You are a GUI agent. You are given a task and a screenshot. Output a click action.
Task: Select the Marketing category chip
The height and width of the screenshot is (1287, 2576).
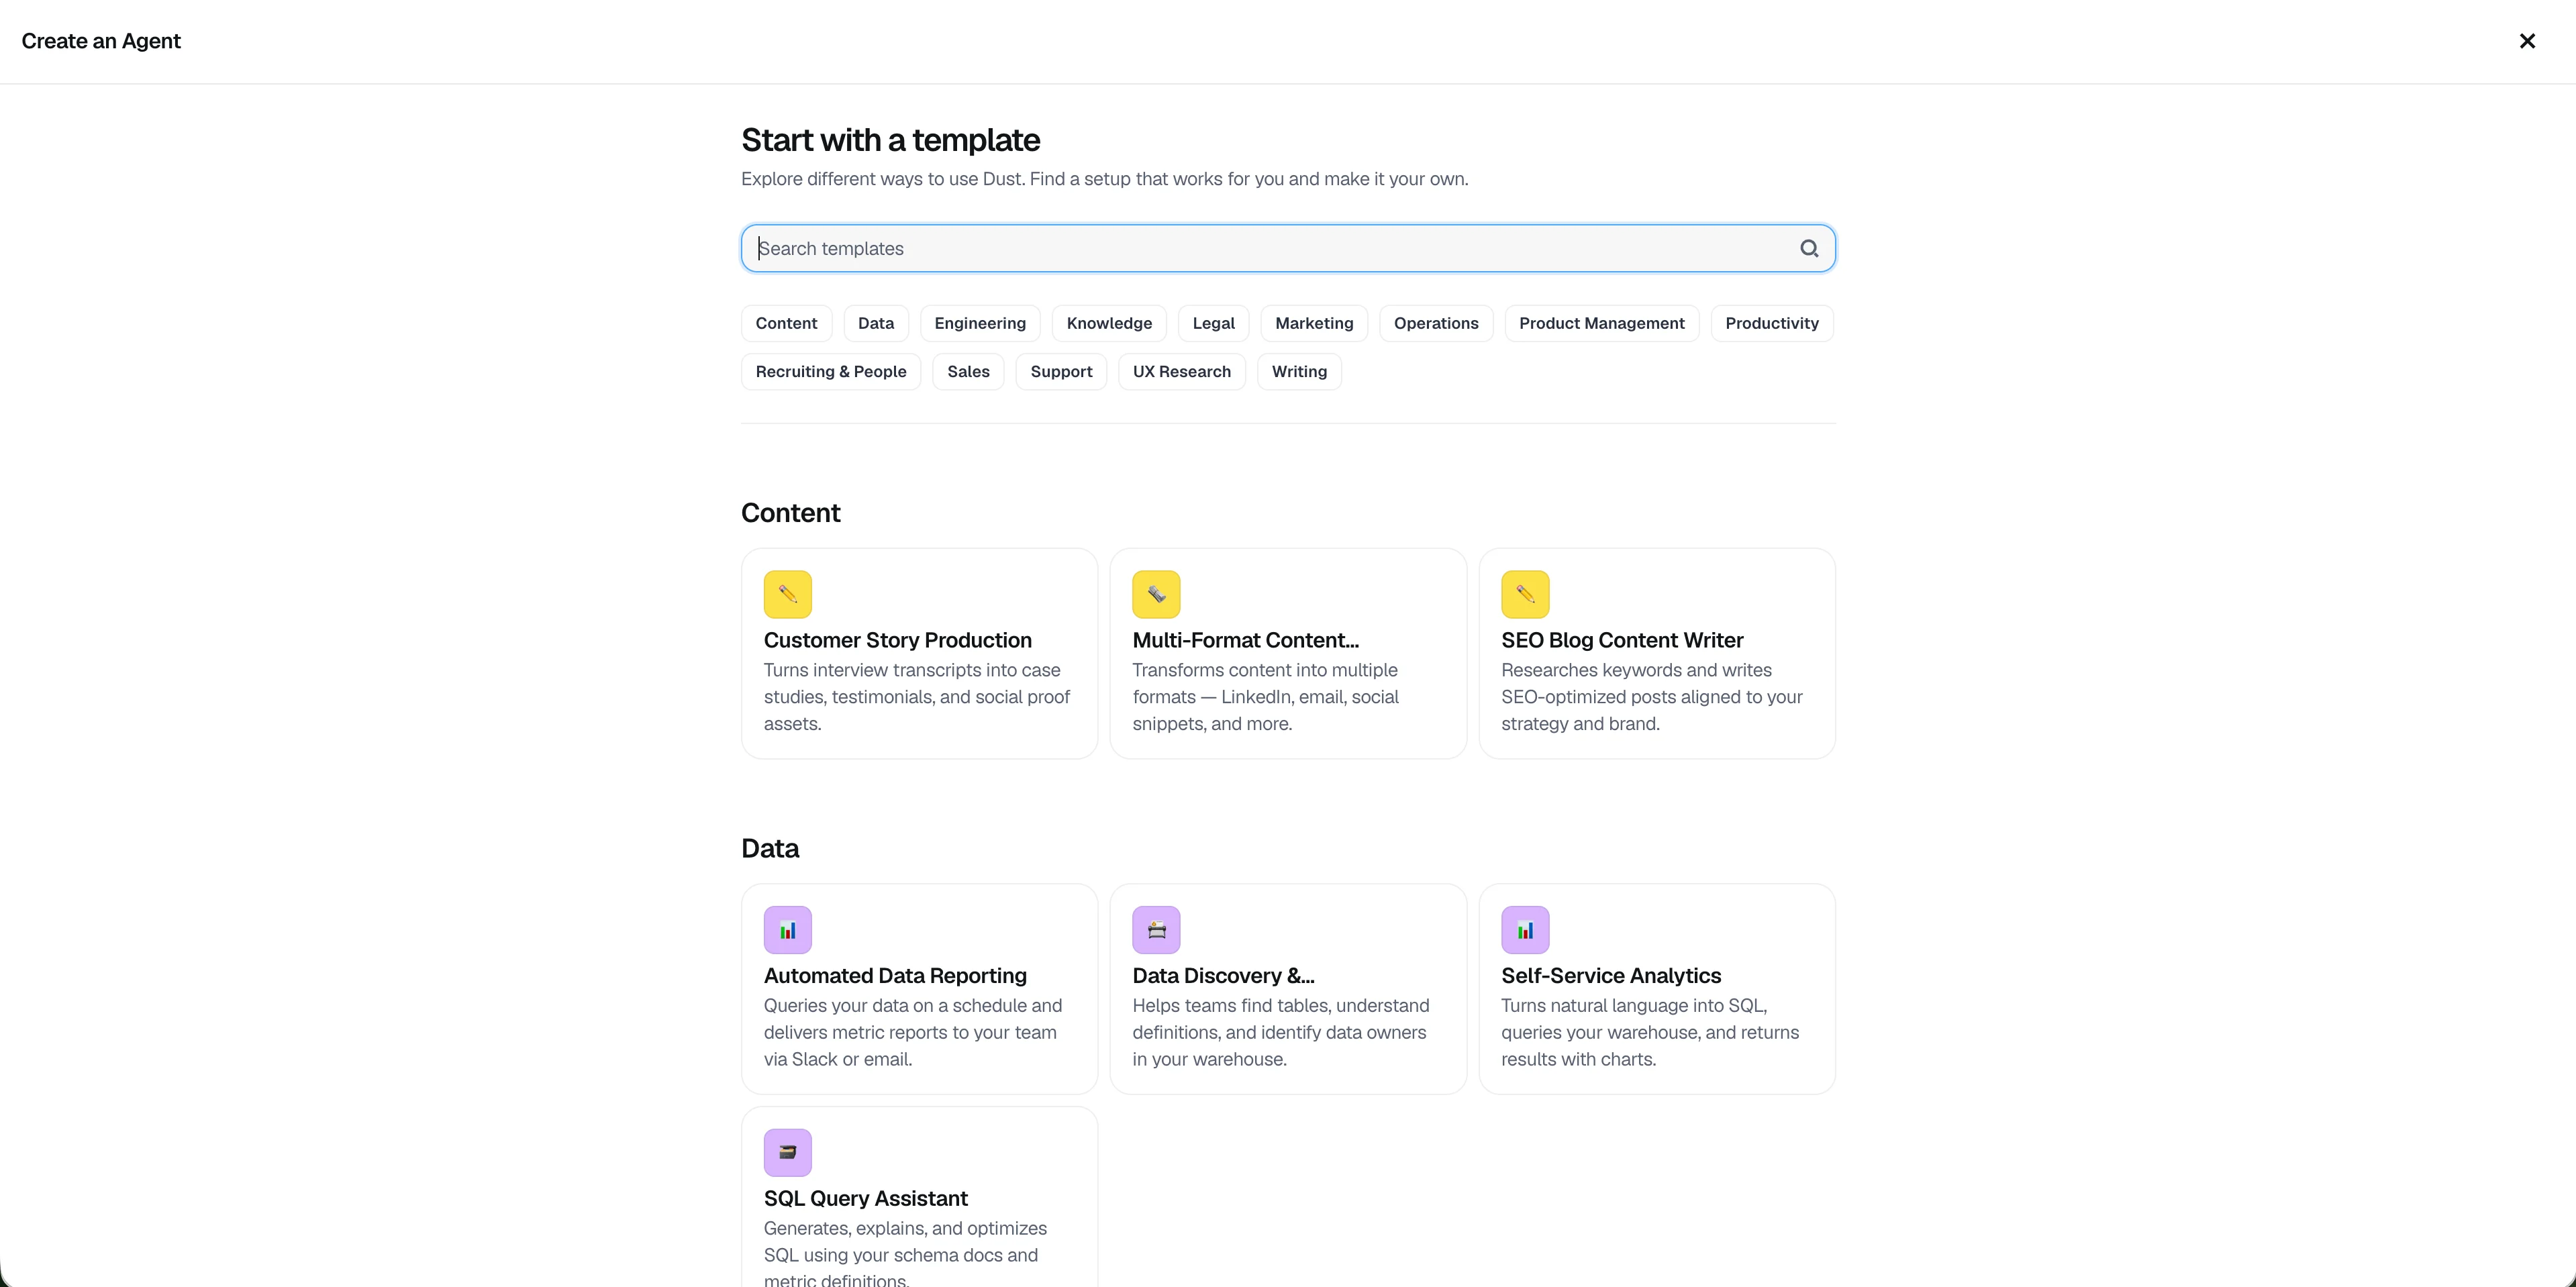pyautogui.click(x=1313, y=323)
